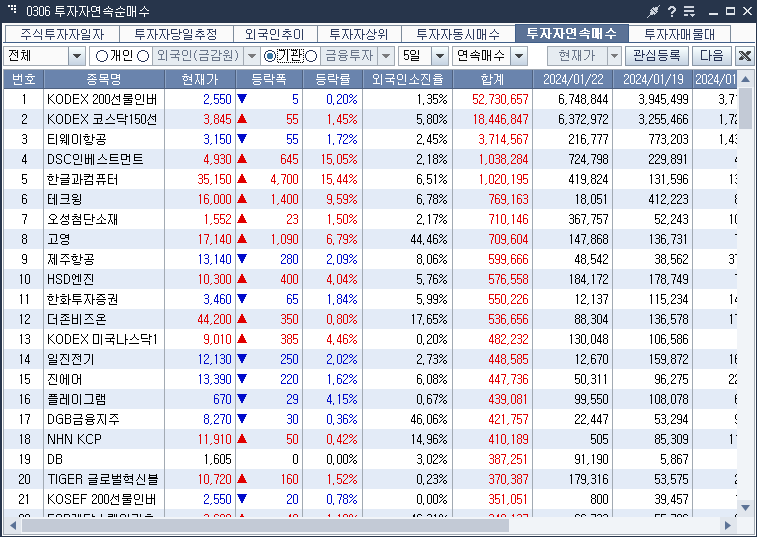757x537 pixels.
Task: Open the 전체 market dropdown
Action: pyautogui.click(x=77, y=56)
